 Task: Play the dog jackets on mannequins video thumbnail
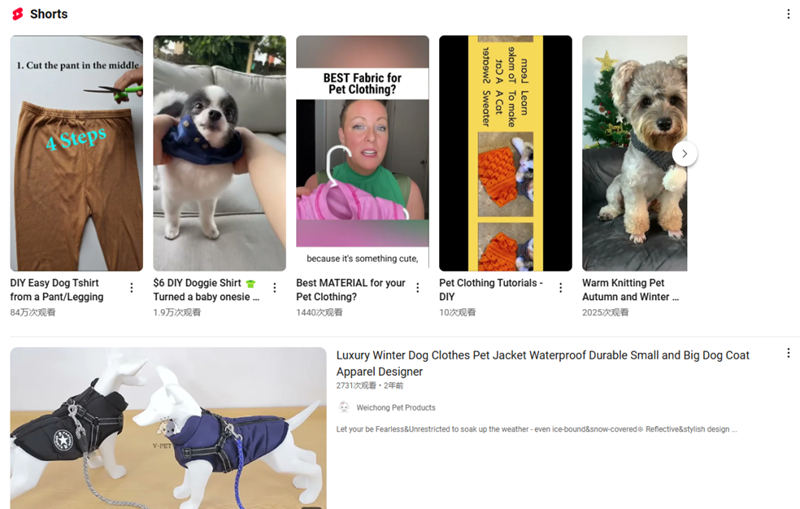tap(168, 428)
